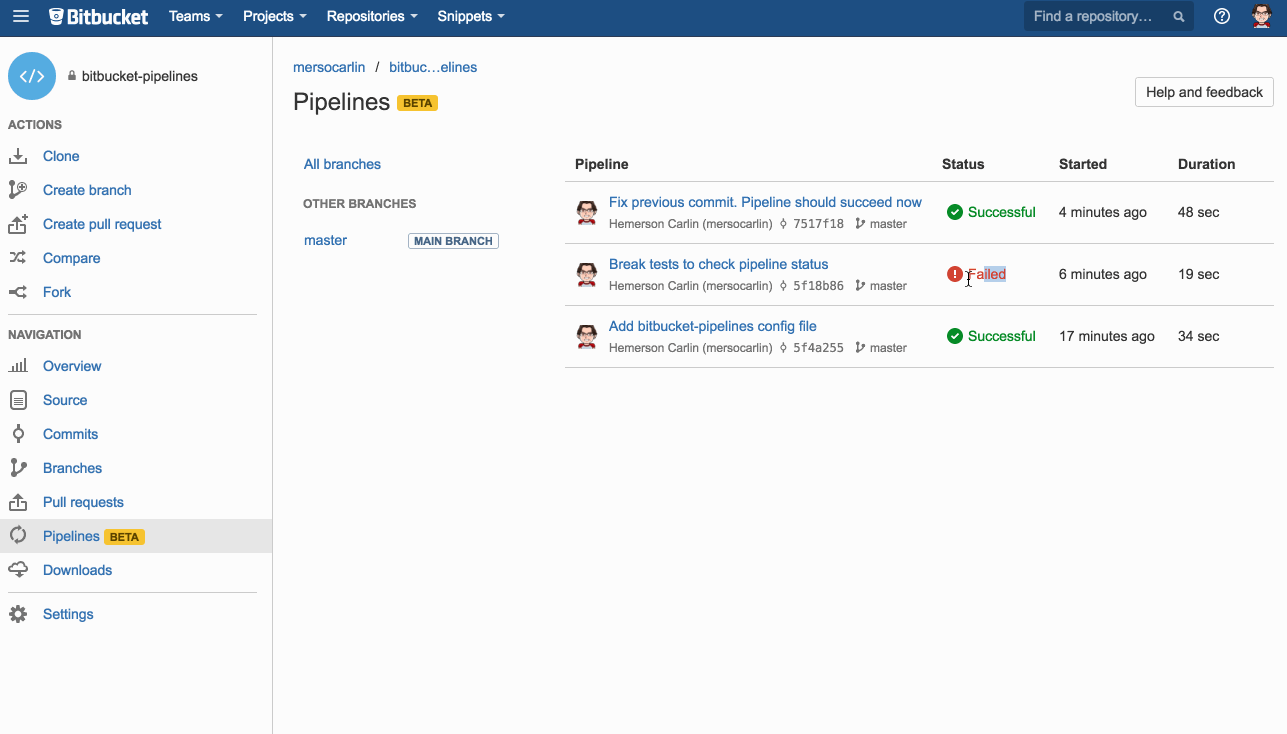Click the repository code avatar icon
Screen dimensions: 1287x734
[32, 76]
